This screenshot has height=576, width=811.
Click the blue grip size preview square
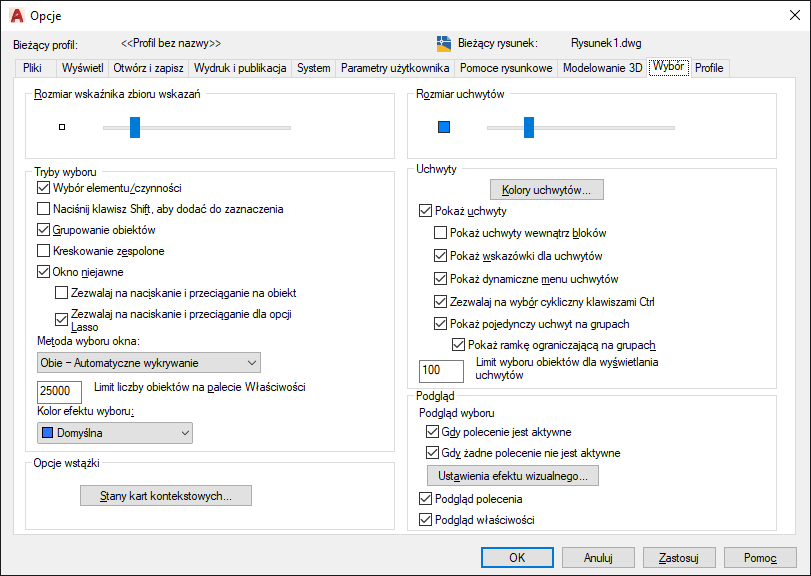point(444,127)
